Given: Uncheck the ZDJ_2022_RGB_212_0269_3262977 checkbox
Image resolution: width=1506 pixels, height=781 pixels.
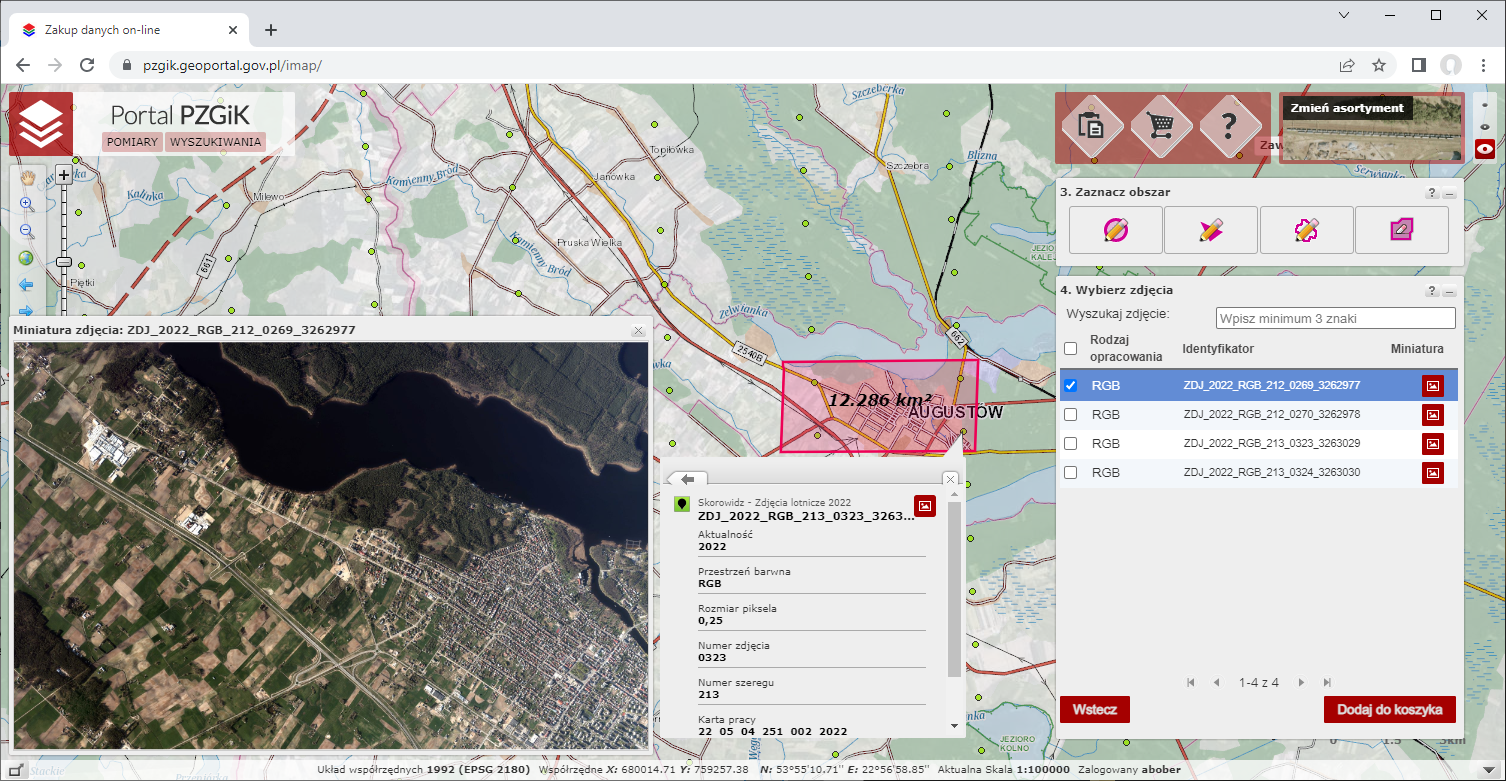Looking at the screenshot, I should 1071,385.
